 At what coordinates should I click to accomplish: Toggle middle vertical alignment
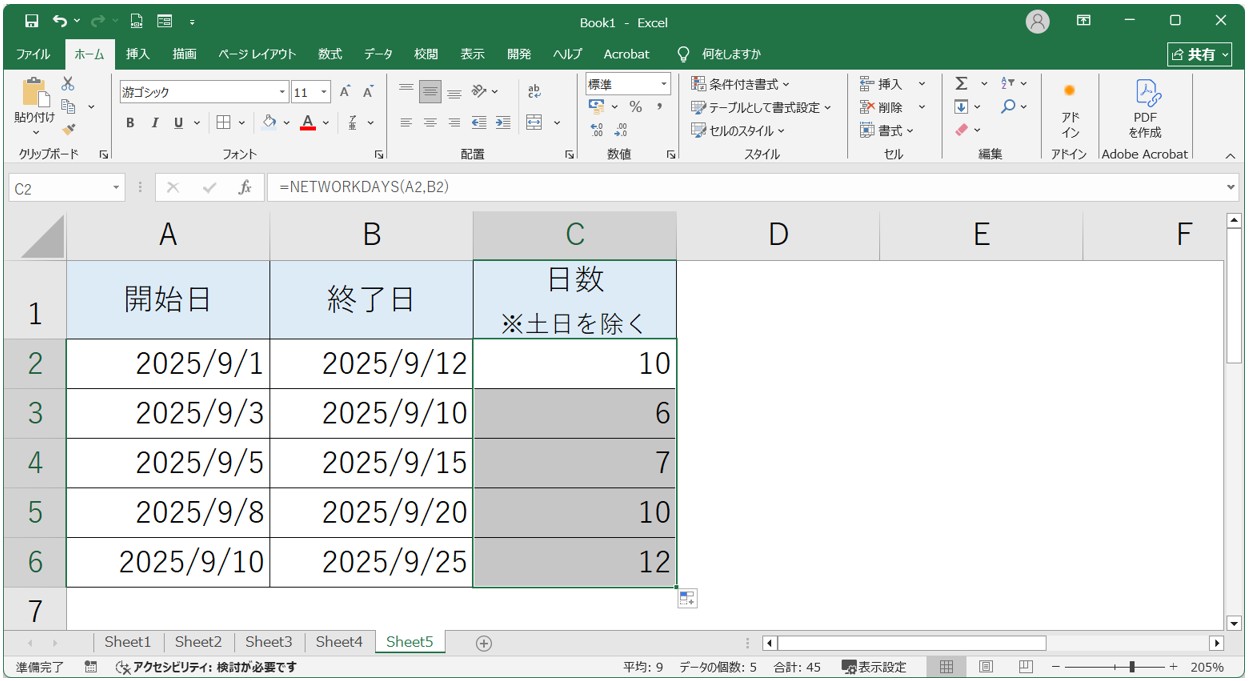430,92
